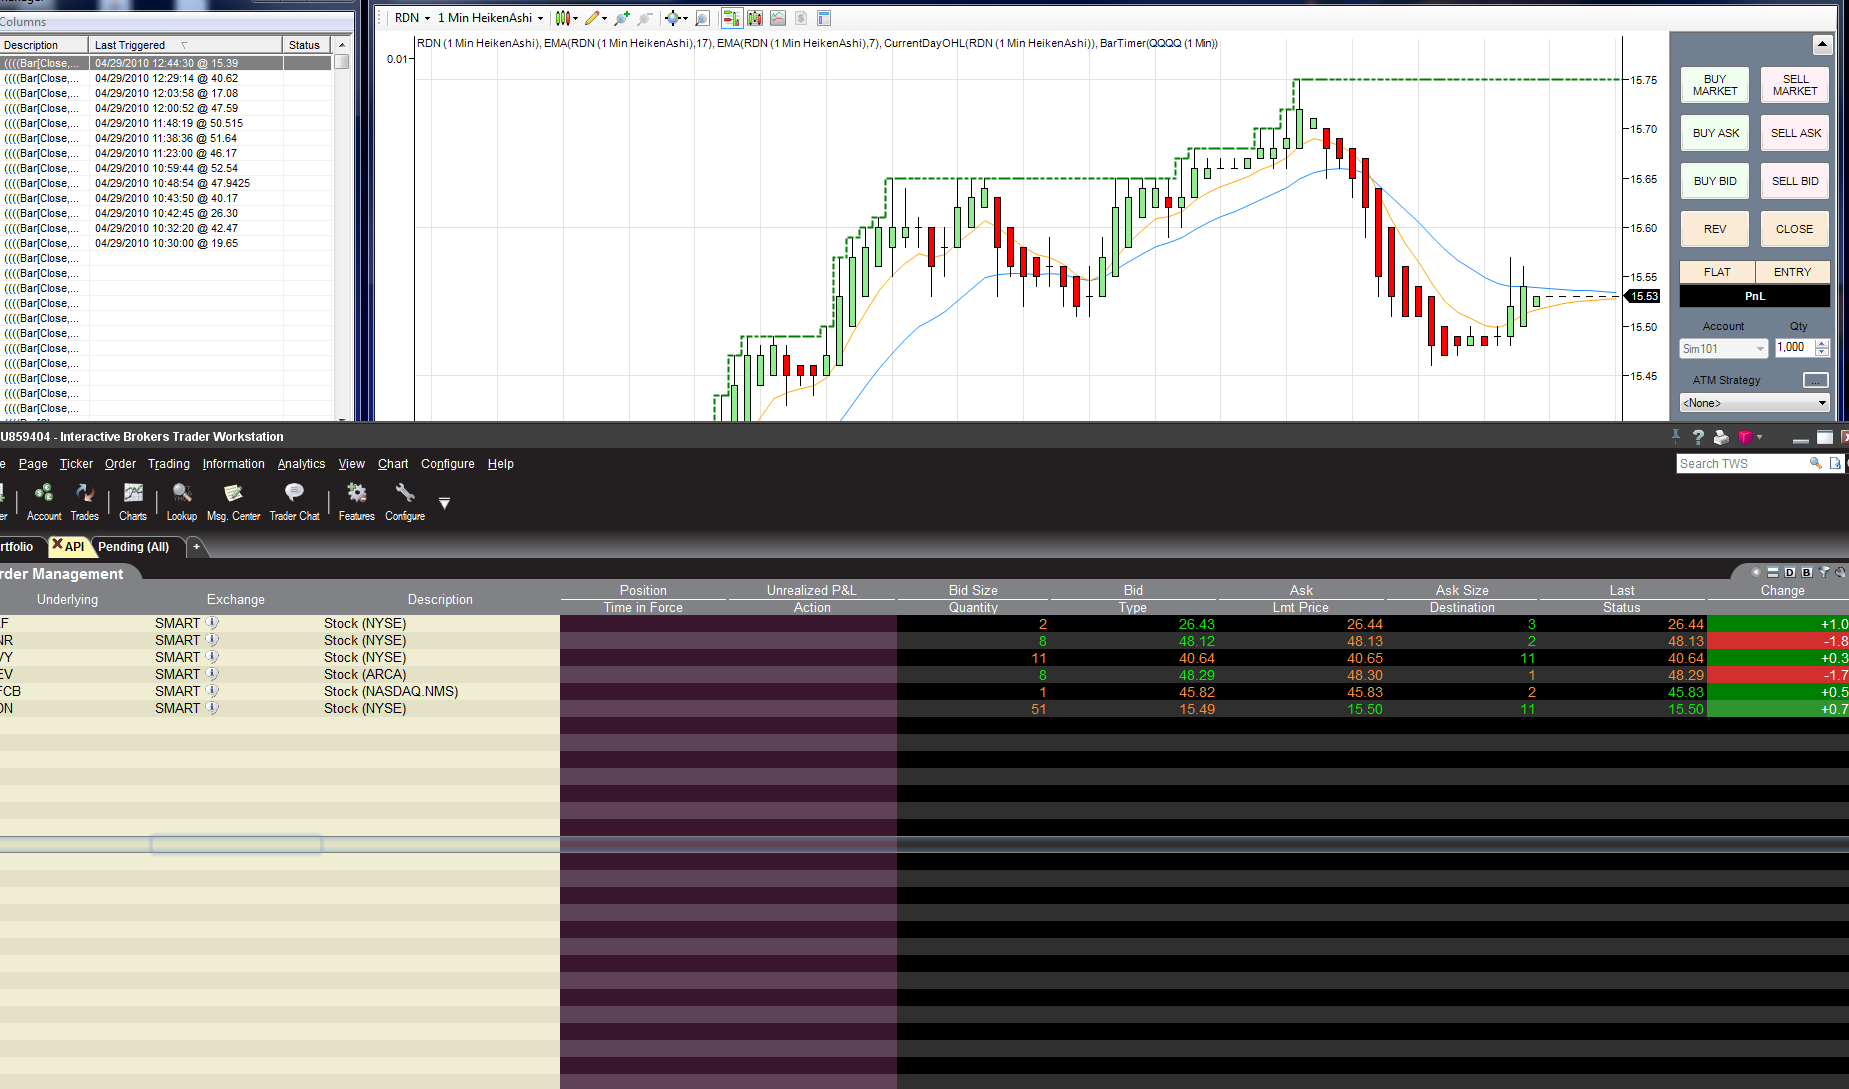
Task: Open the ATM Strategy None dropdown
Action: coord(1754,403)
